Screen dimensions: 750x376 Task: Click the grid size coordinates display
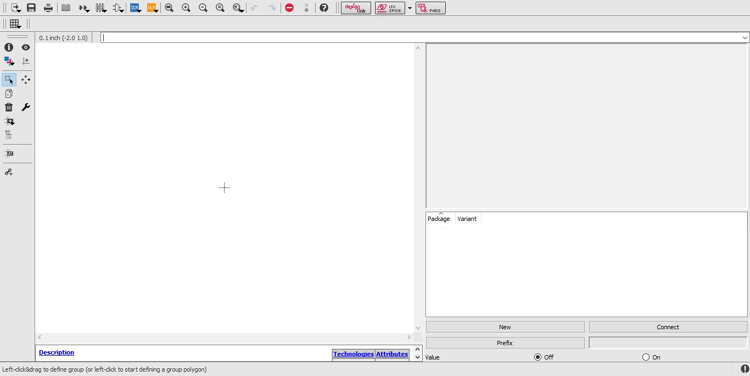(63, 37)
